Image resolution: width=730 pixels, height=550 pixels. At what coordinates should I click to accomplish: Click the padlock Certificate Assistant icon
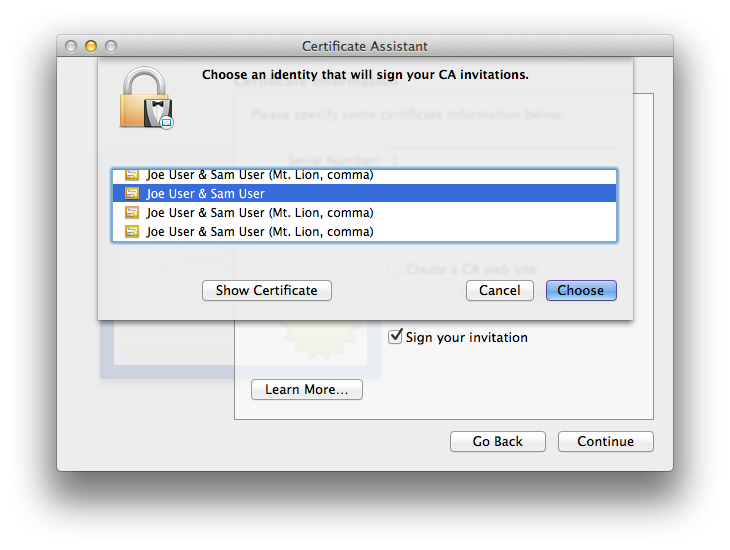point(146,100)
